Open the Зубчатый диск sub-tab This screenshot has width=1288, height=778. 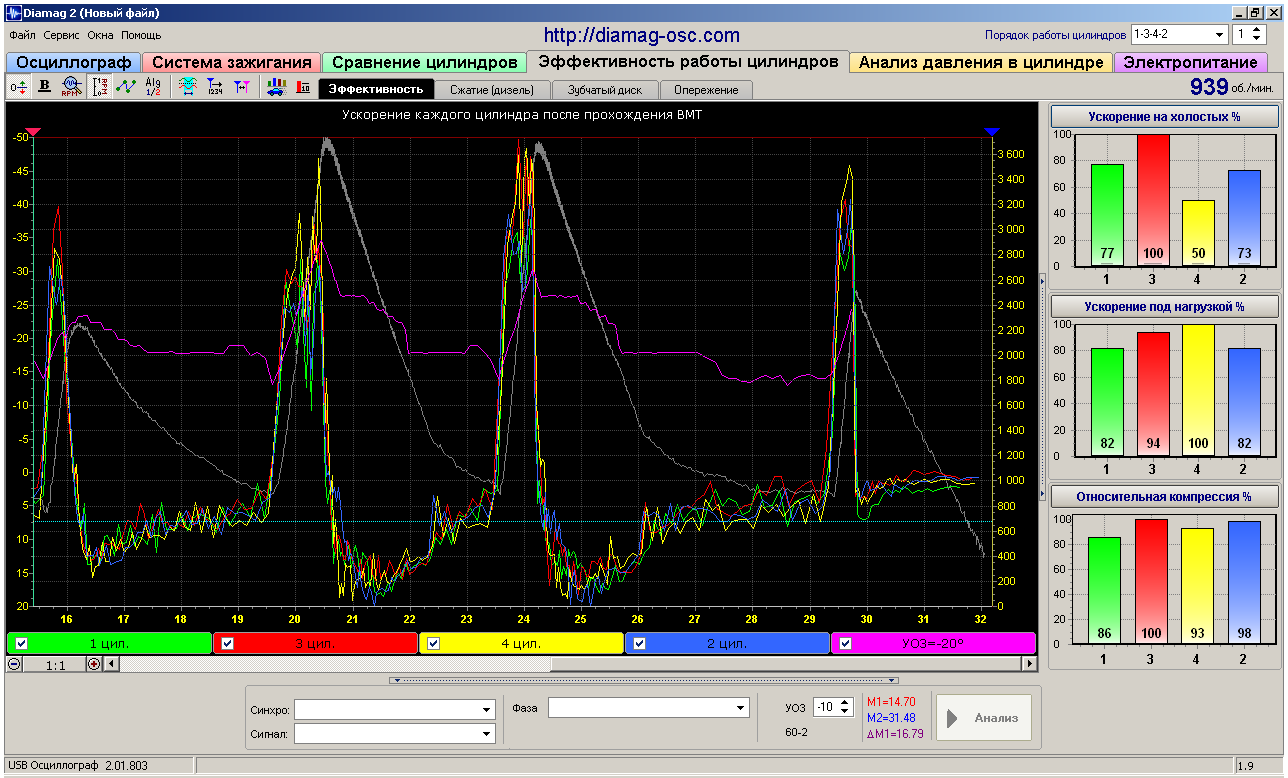coord(603,90)
